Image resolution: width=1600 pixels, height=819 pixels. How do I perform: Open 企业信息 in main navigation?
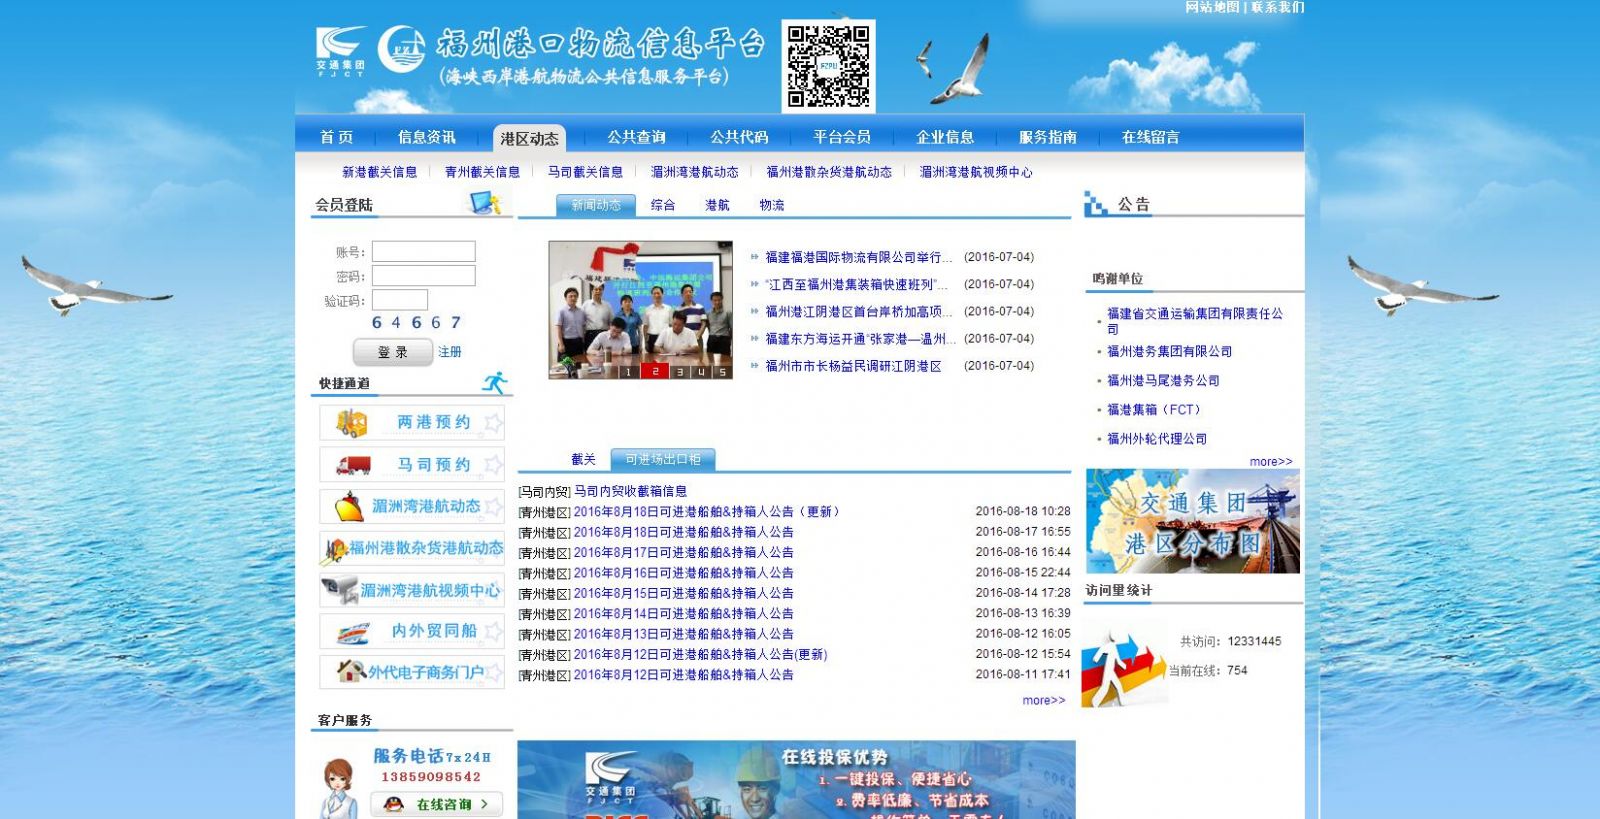945,138
